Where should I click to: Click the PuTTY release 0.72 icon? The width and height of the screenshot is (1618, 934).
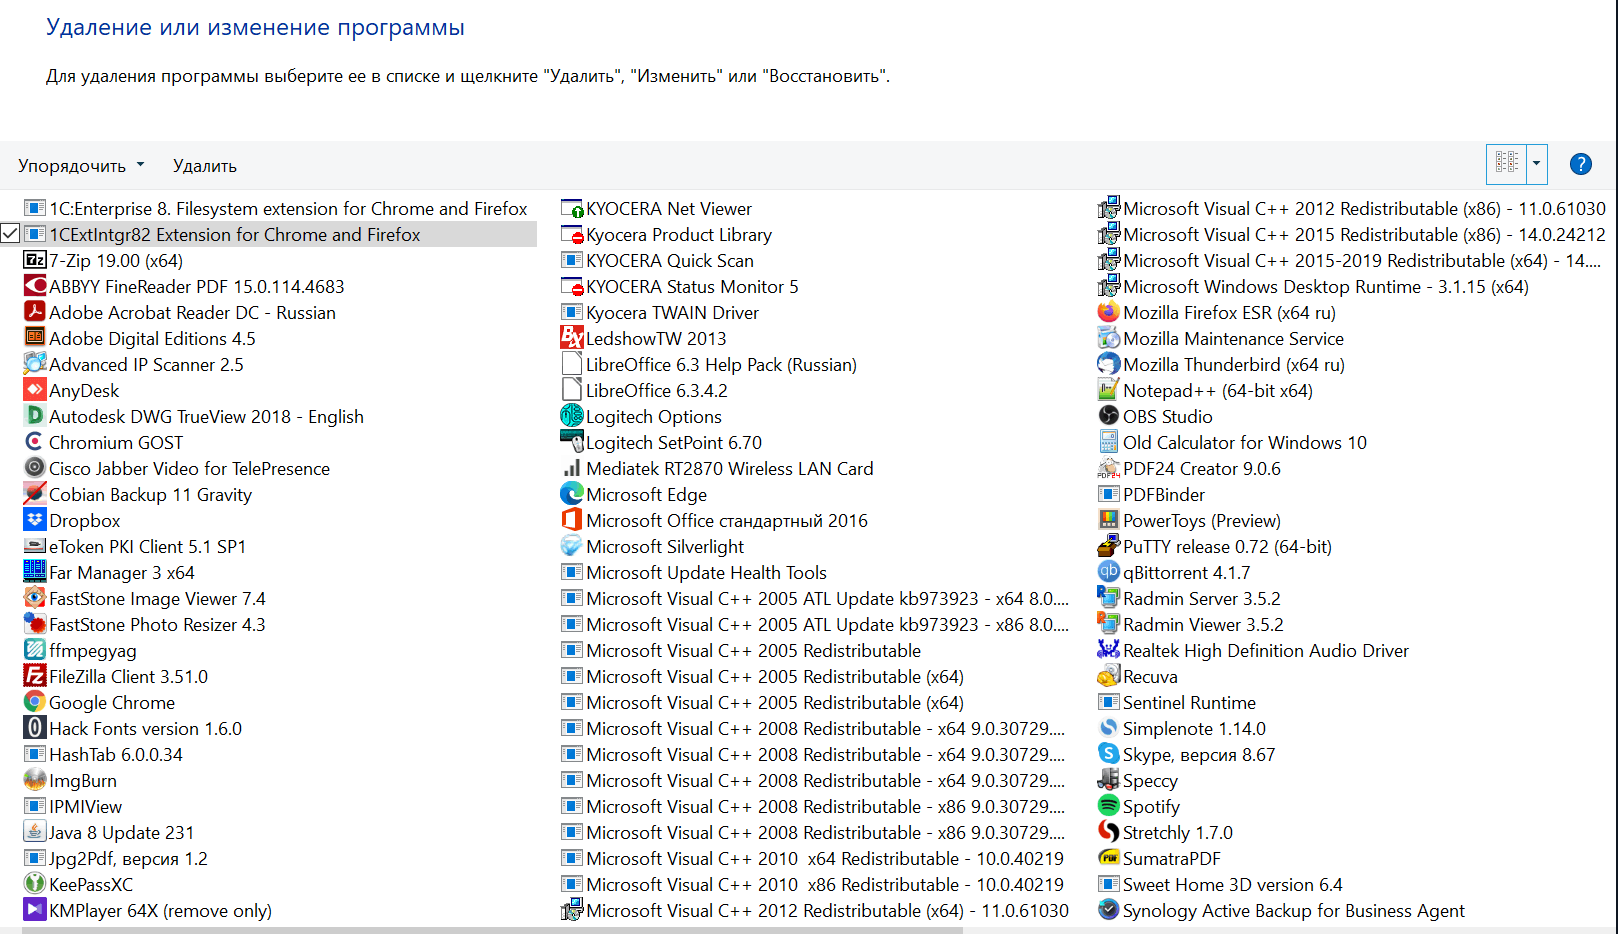coord(1109,546)
